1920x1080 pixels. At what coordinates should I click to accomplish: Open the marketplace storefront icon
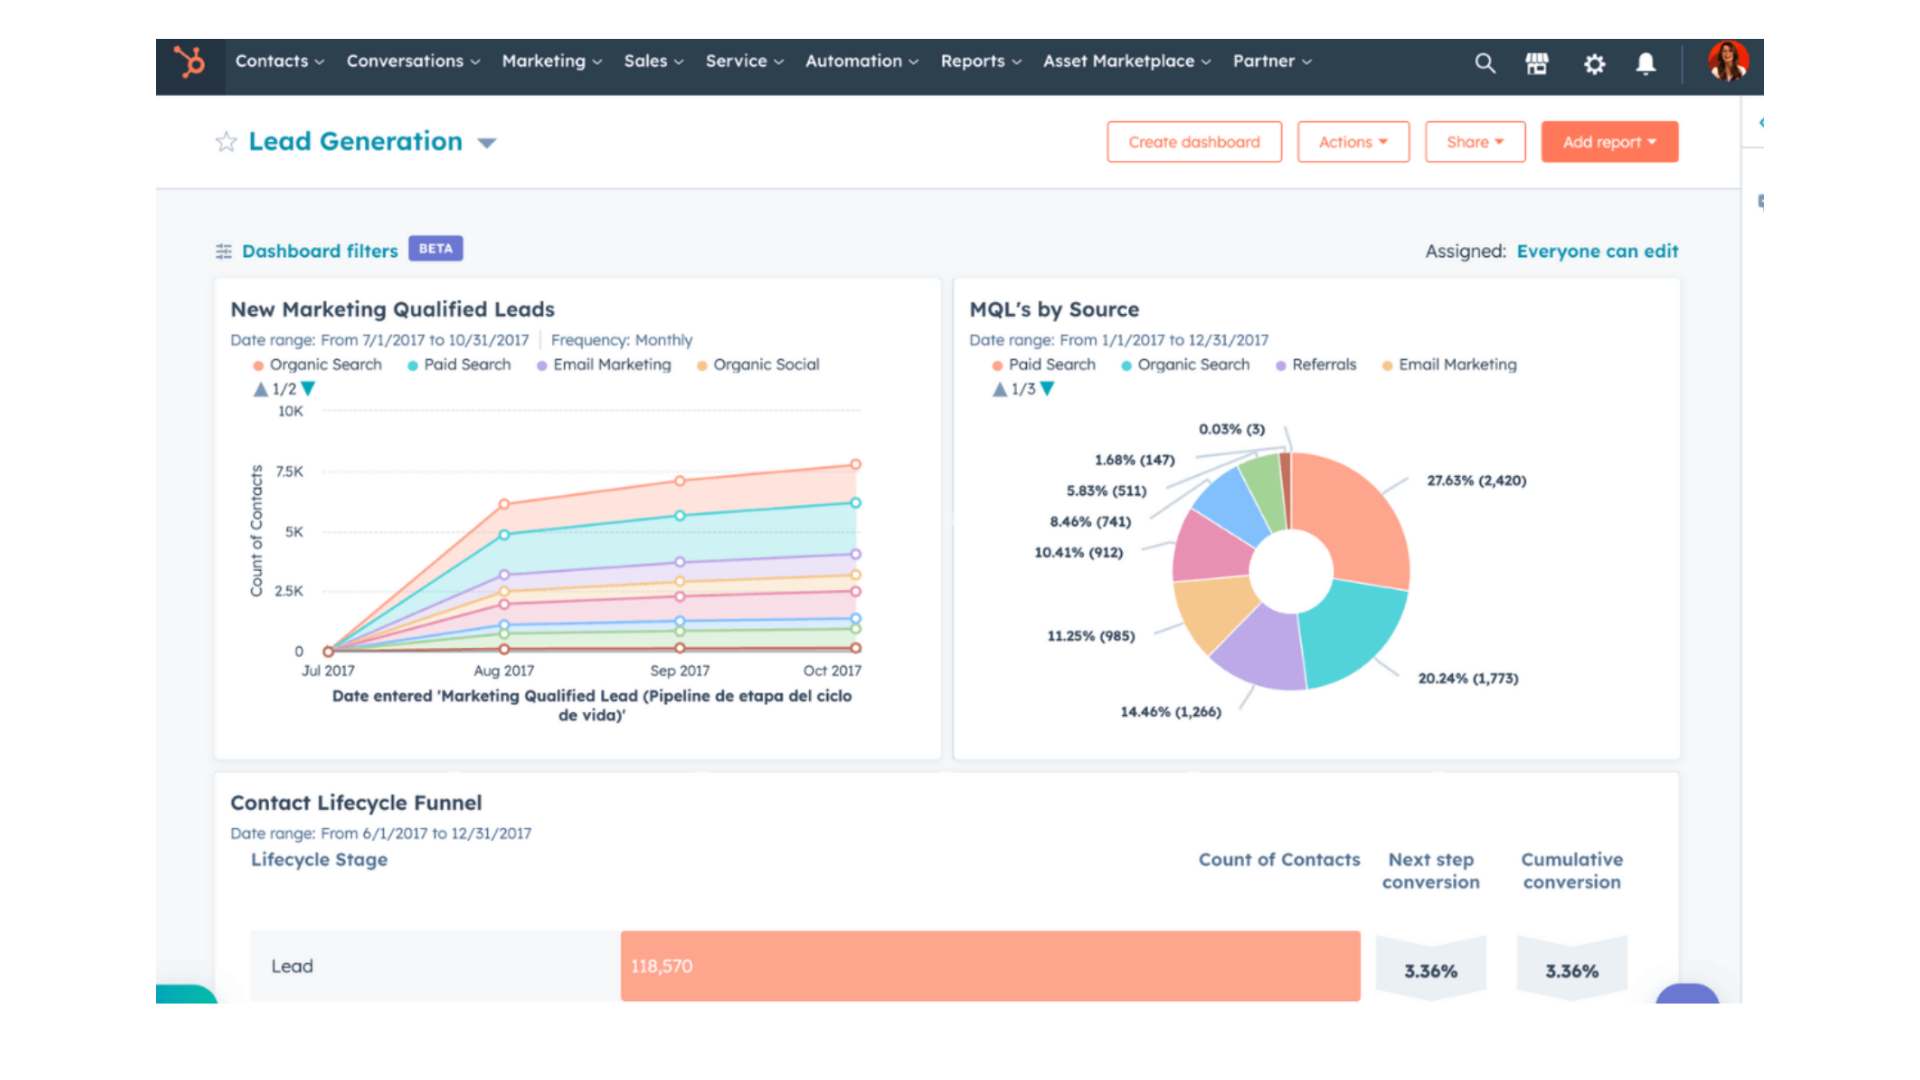click(x=1537, y=64)
